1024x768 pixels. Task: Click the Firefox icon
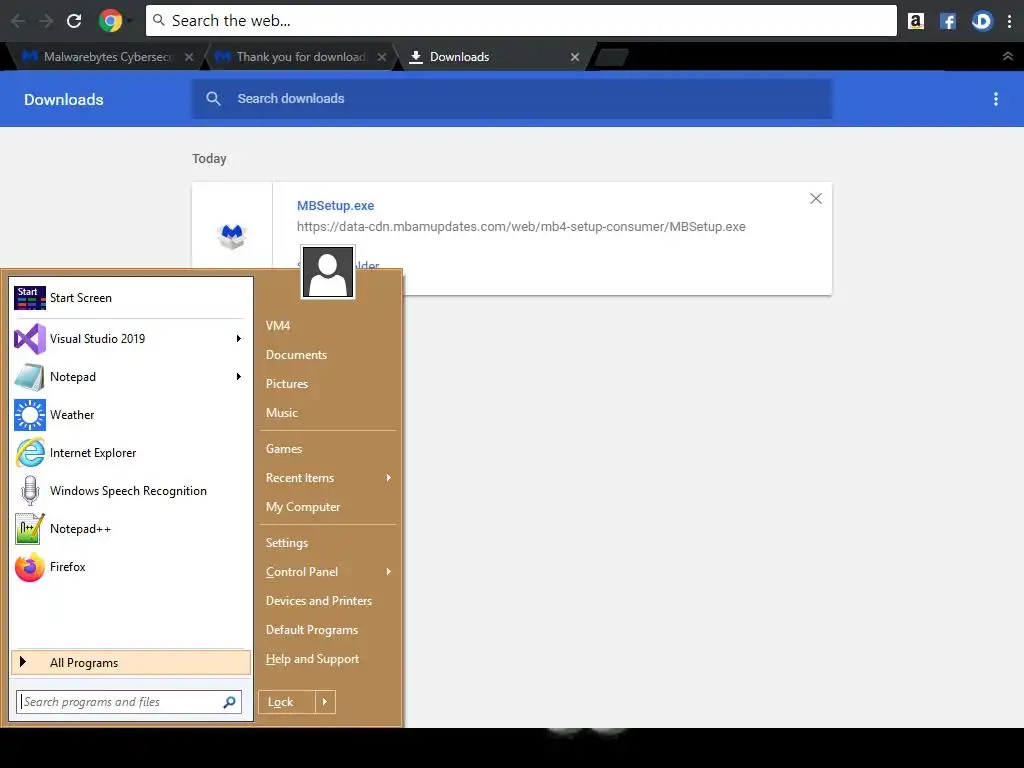[30, 567]
